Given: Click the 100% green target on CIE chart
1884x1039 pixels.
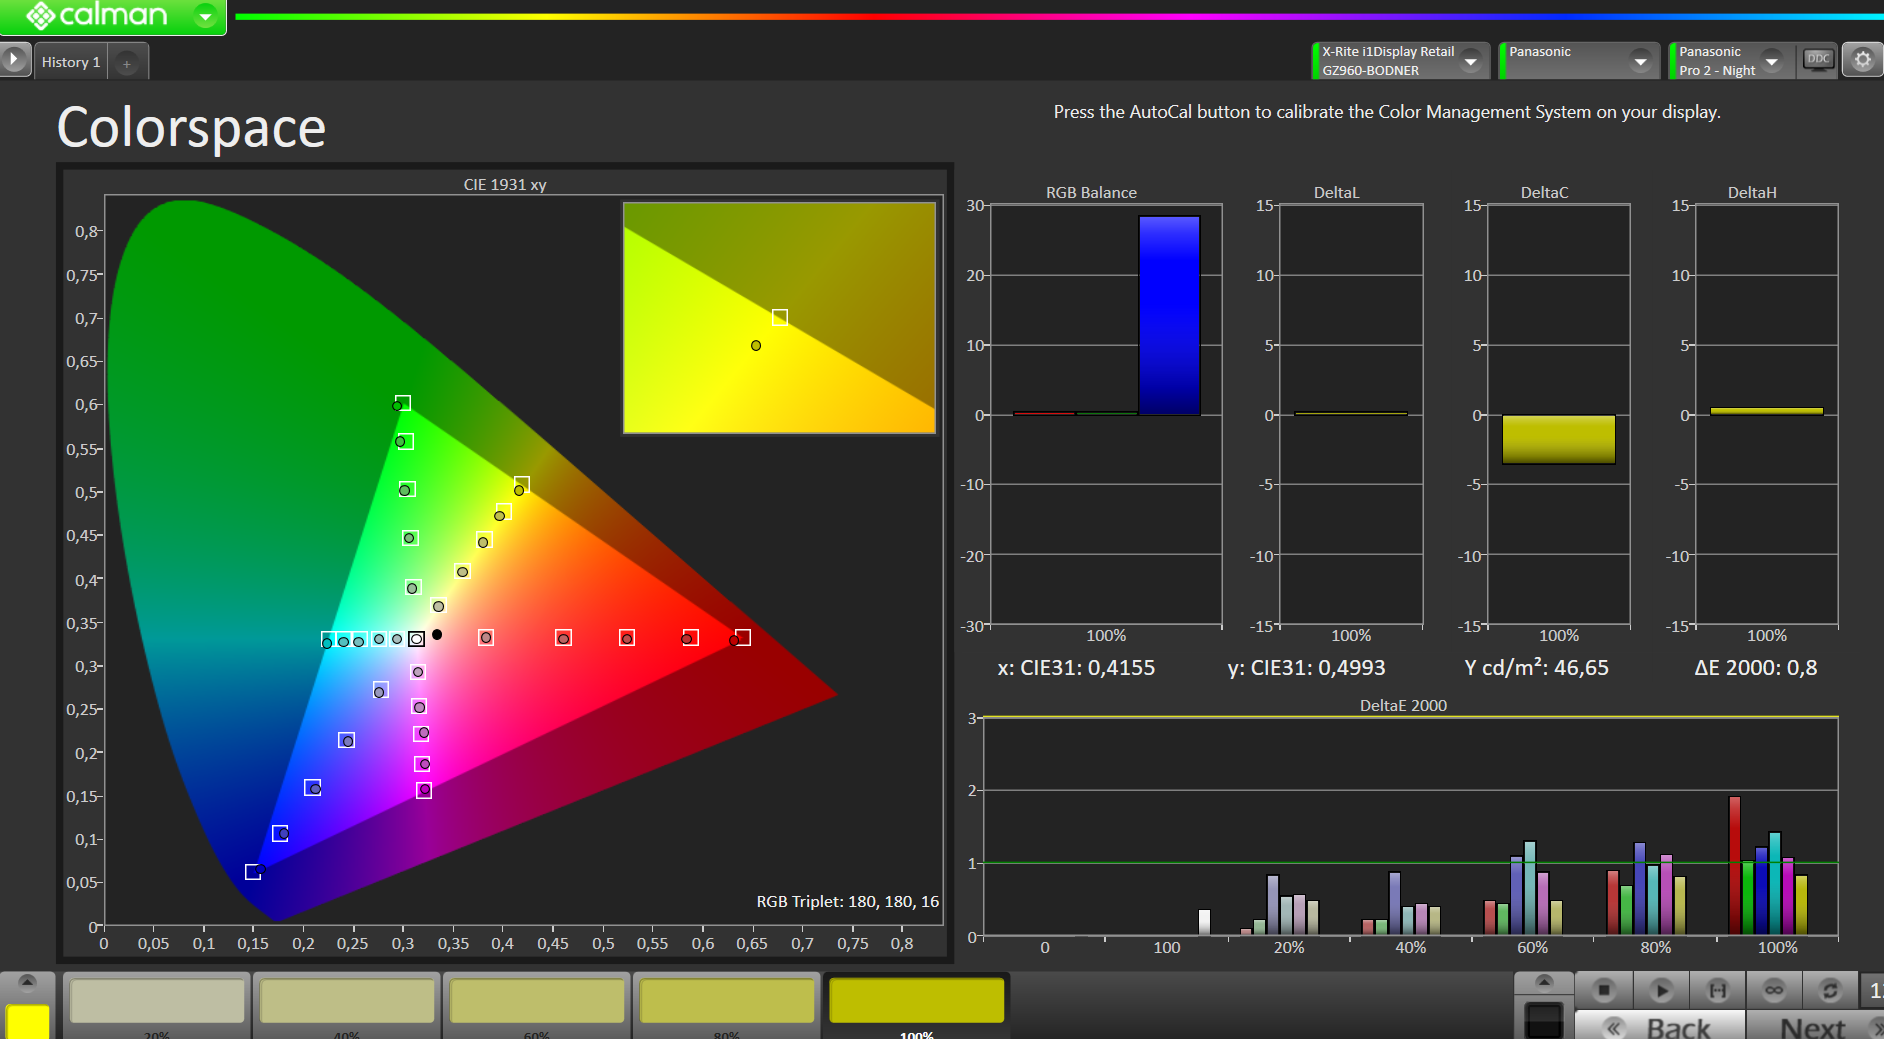Looking at the screenshot, I should (403, 403).
